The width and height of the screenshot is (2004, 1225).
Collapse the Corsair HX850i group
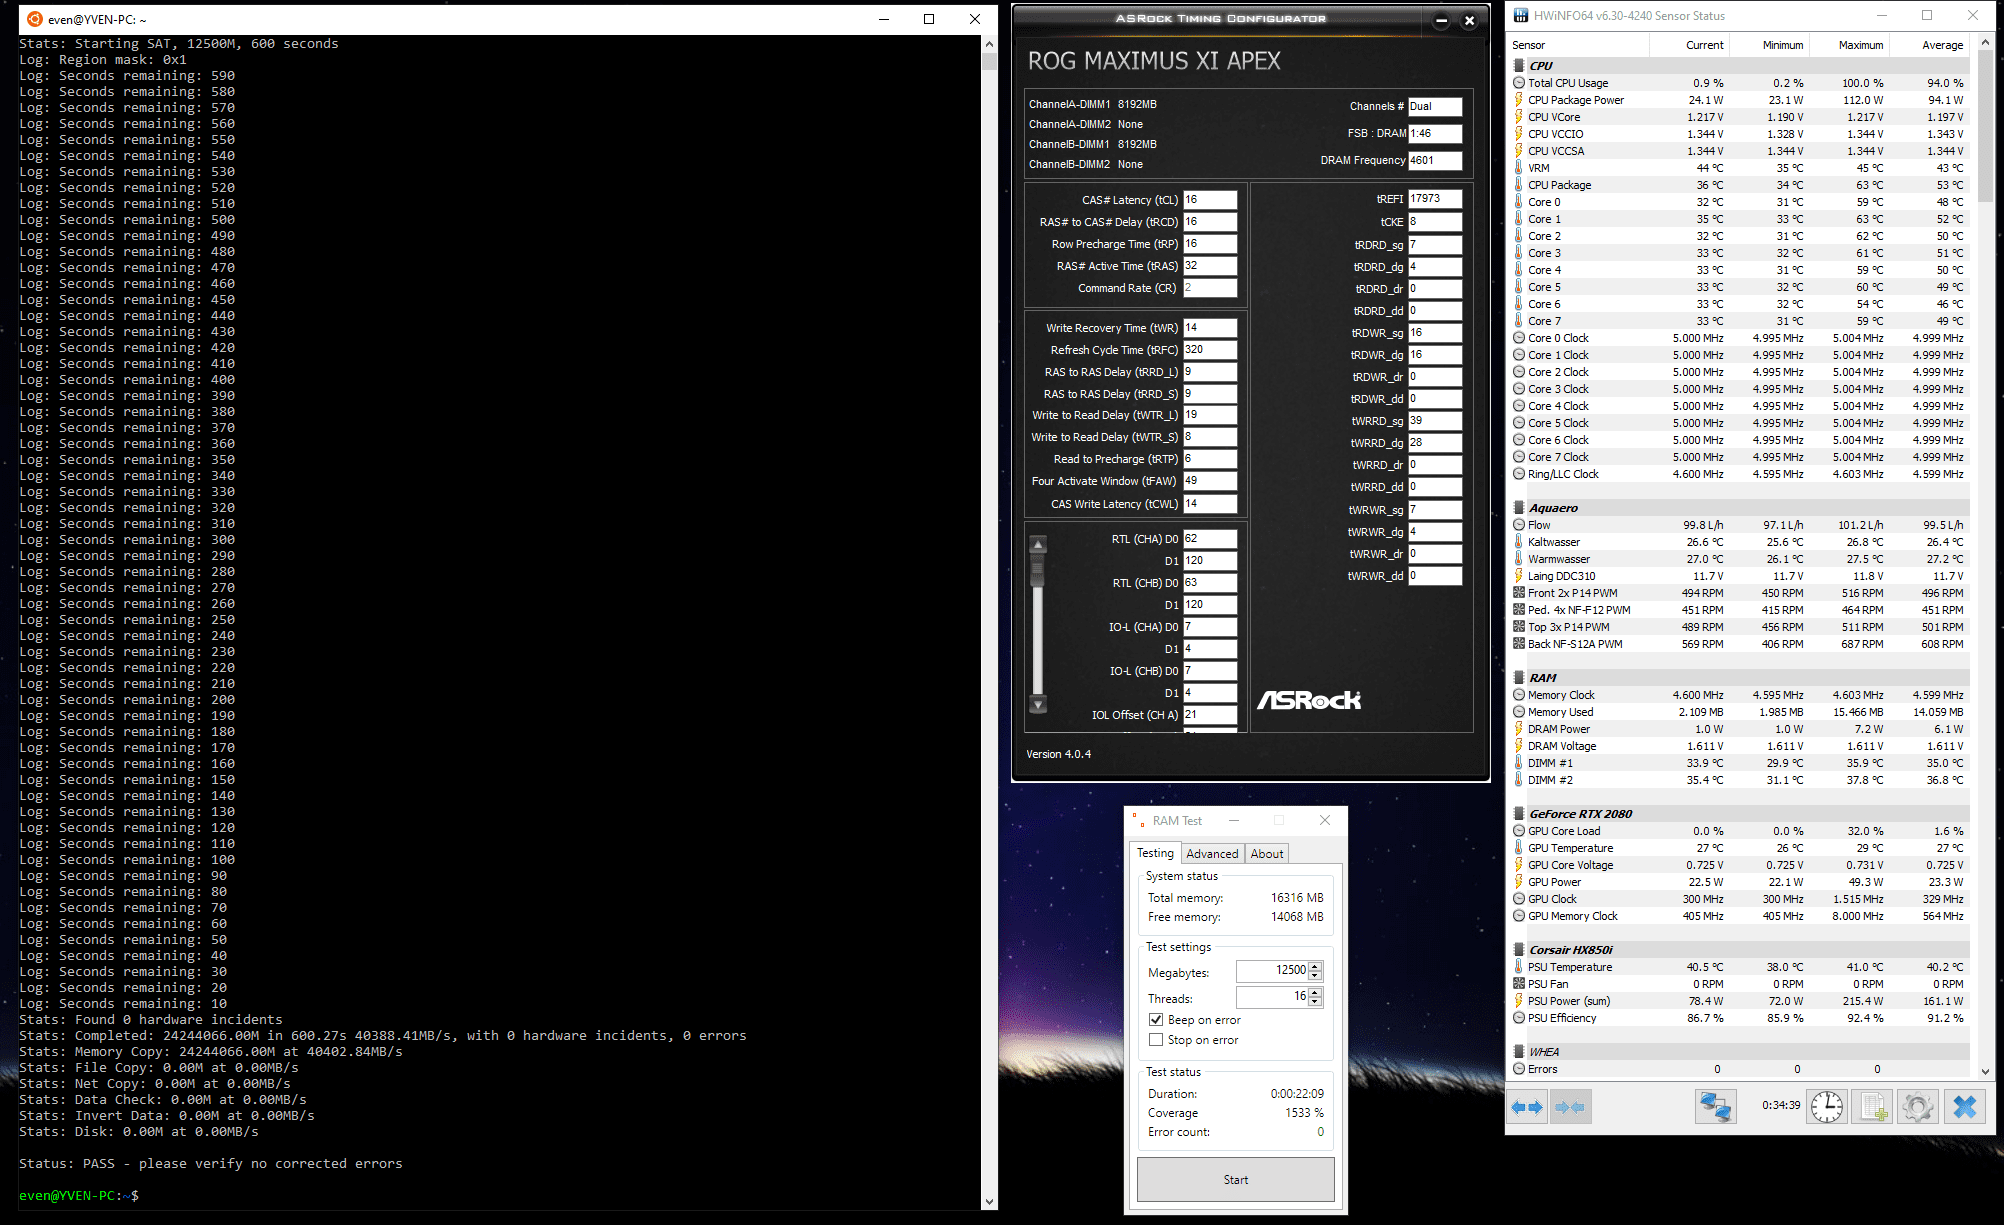[x=1519, y=950]
